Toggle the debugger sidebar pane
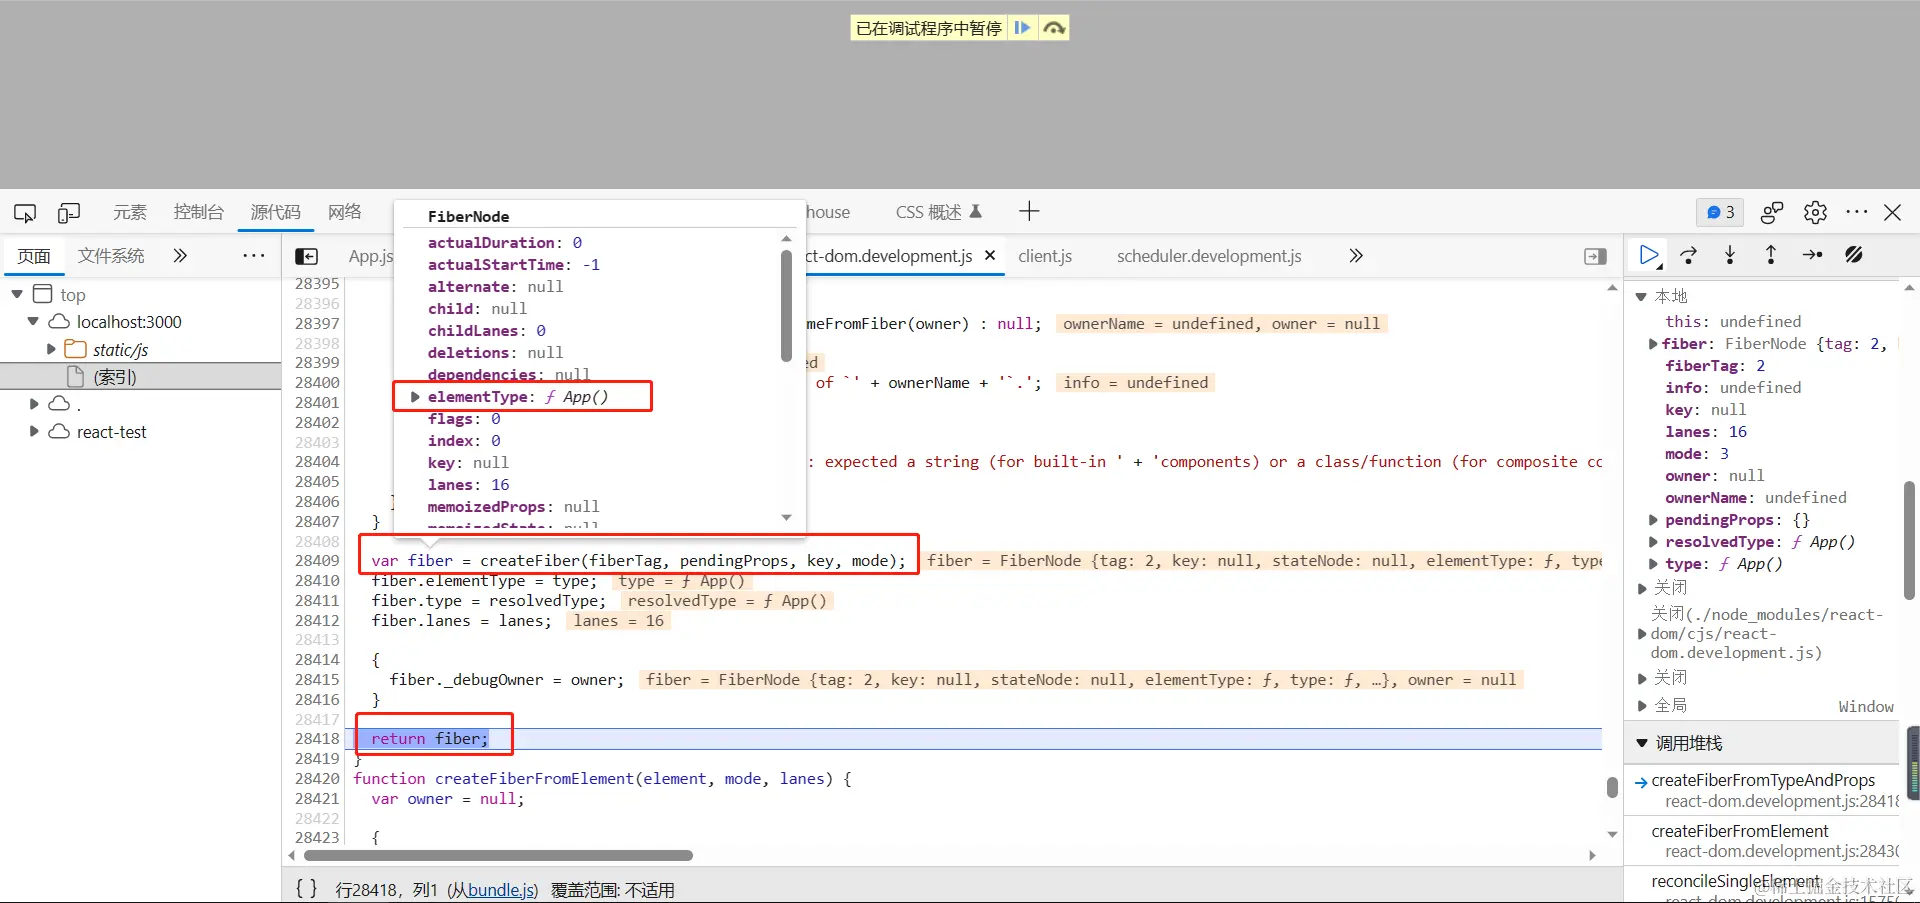 pyautogui.click(x=1596, y=257)
